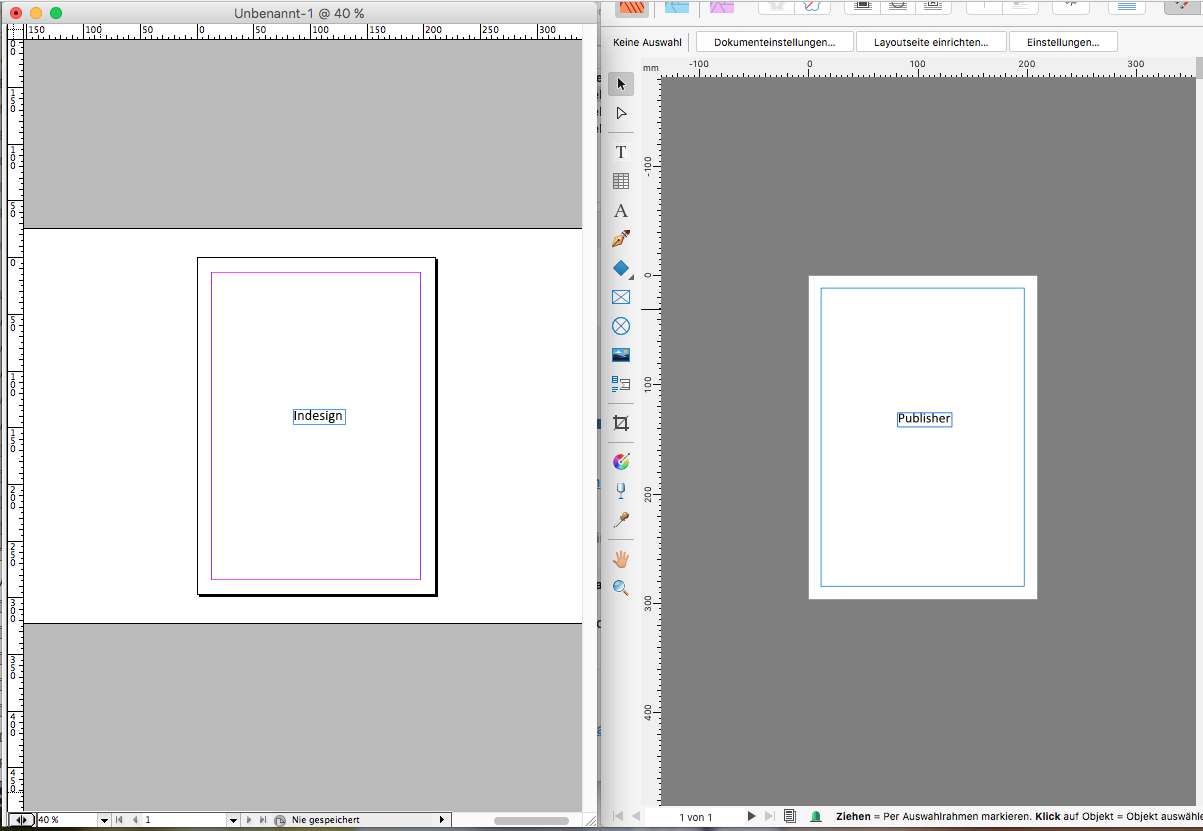Viewport: 1203px width, 831px height.
Task: Go to next page in InDesign
Action: (x=250, y=820)
